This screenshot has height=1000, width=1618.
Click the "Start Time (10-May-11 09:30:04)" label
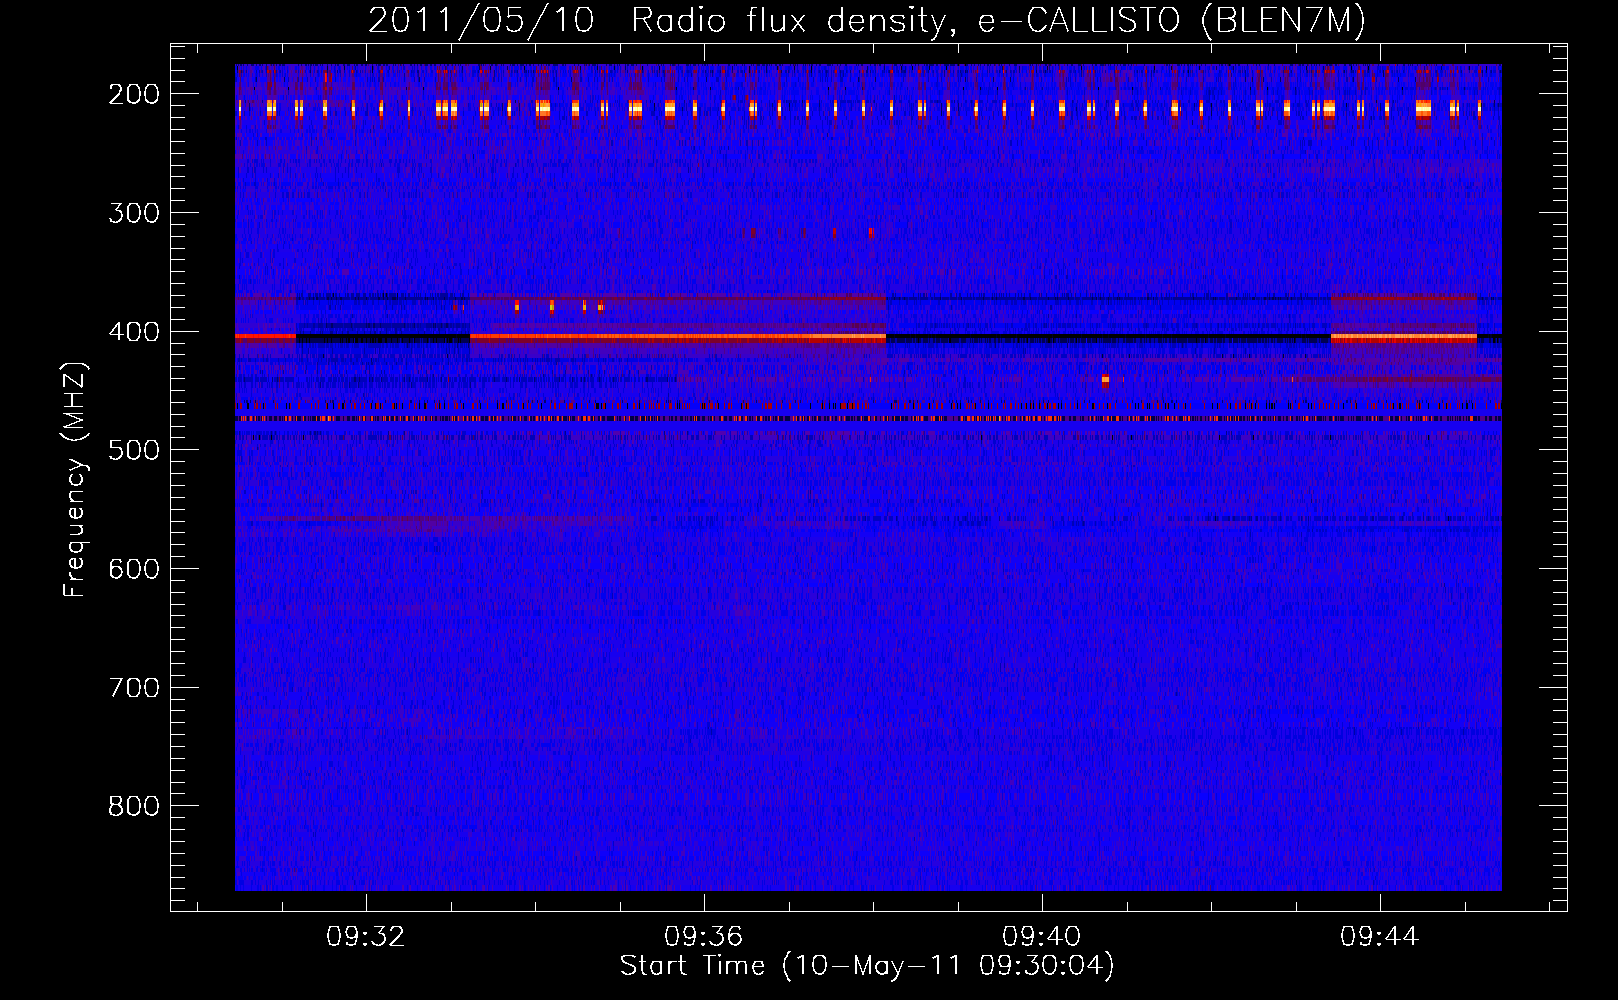tap(867, 966)
